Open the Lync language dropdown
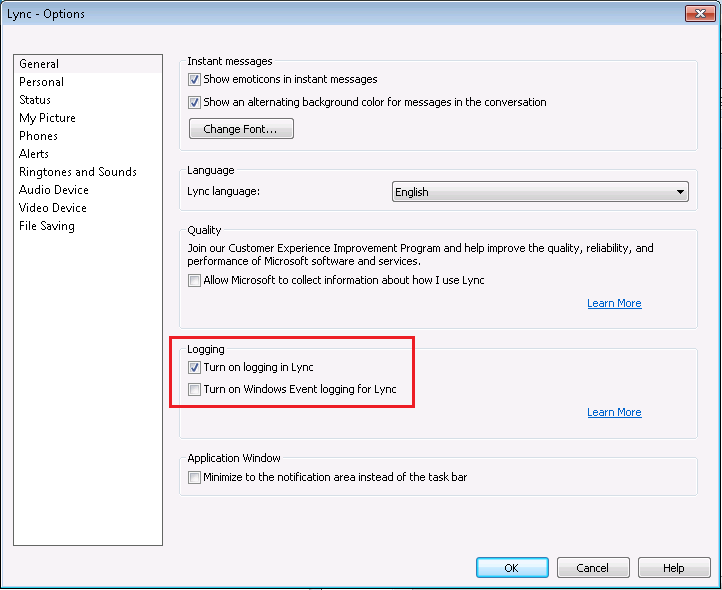 540,192
